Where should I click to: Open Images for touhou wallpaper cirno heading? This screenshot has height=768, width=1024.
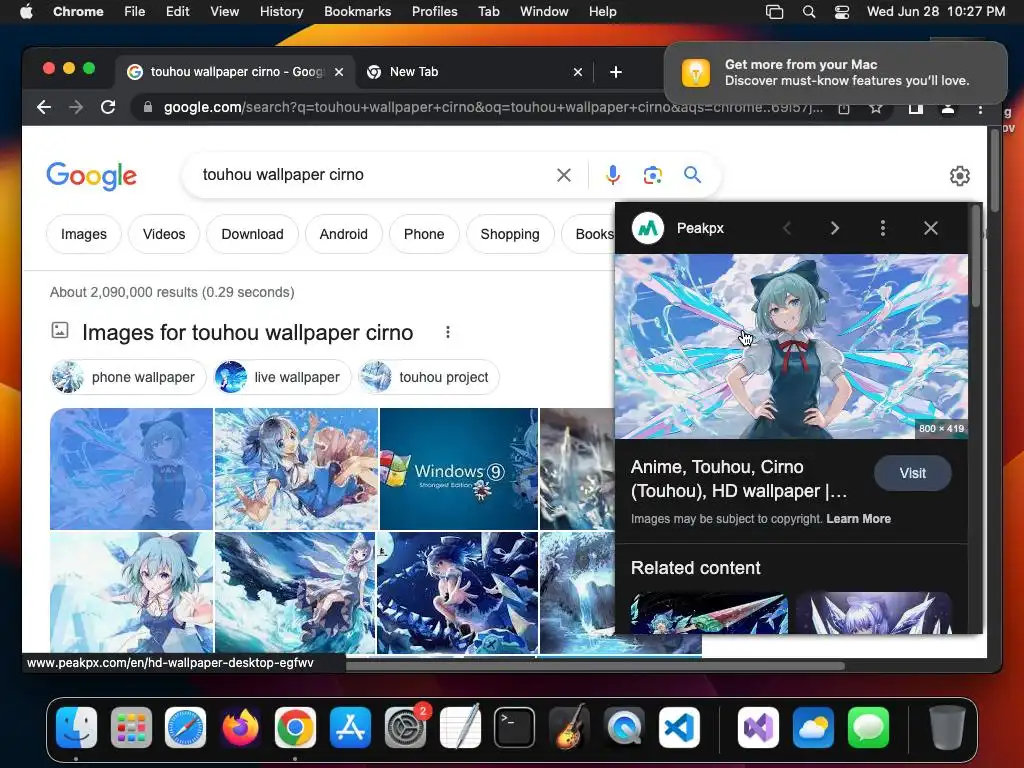[x=248, y=332]
